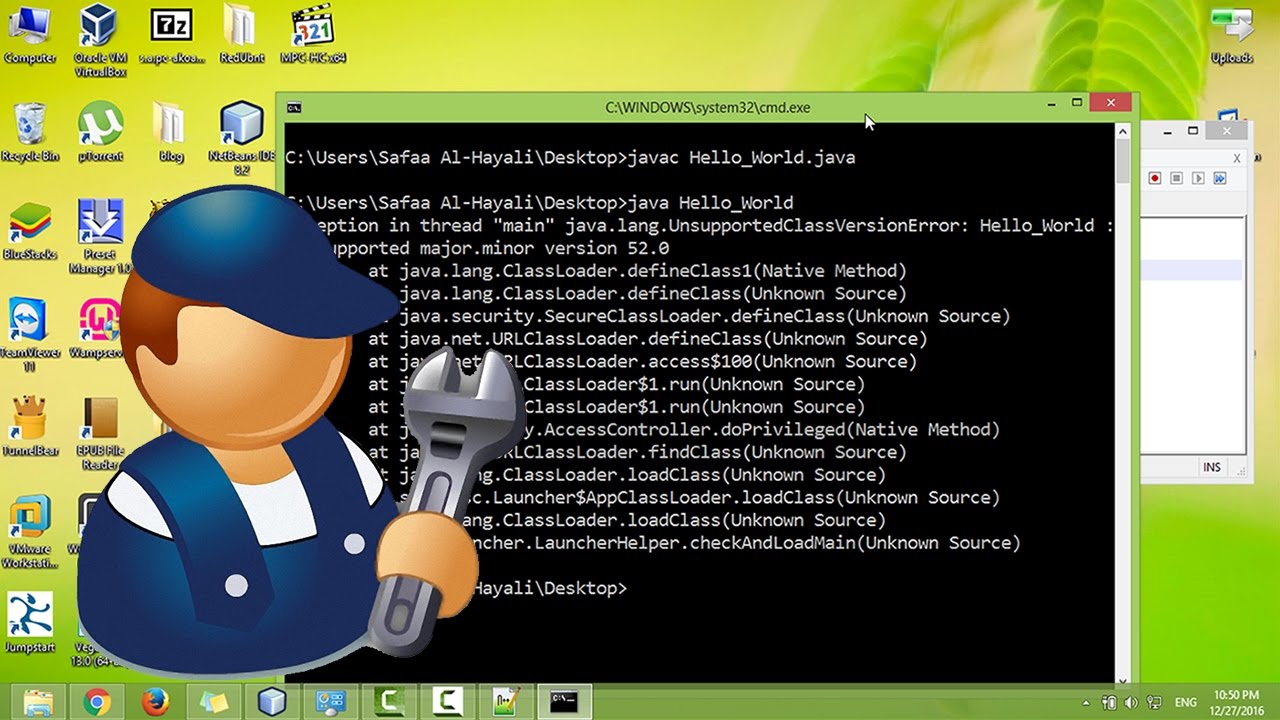This screenshot has height=720, width=1280.
Task: Click the 'java Hello_World' command line
Action: coord(711,203)
